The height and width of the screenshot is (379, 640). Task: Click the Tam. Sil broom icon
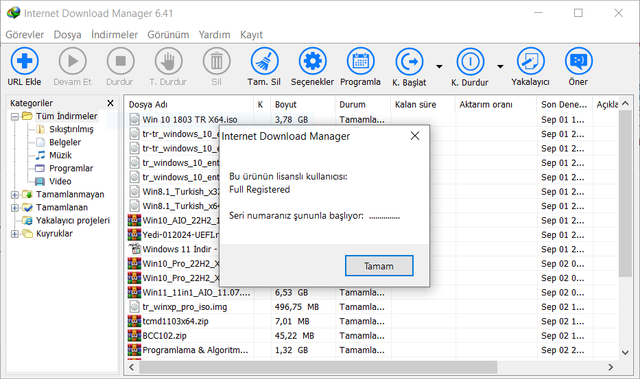coord(264,61)
